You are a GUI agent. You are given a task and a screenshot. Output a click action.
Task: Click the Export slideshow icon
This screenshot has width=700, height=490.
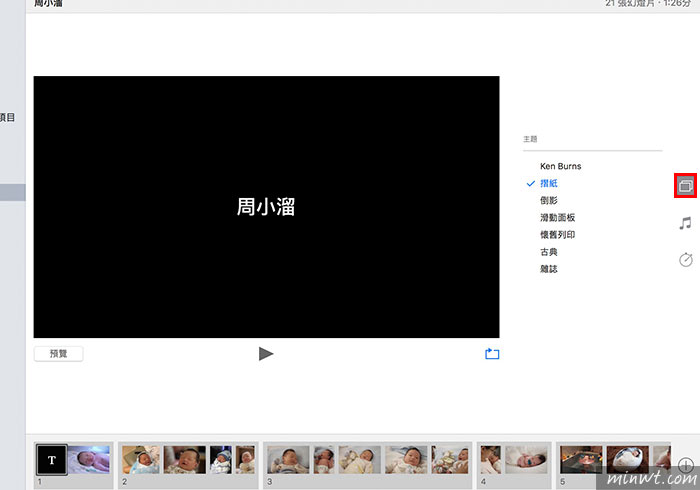coord(492,354)
